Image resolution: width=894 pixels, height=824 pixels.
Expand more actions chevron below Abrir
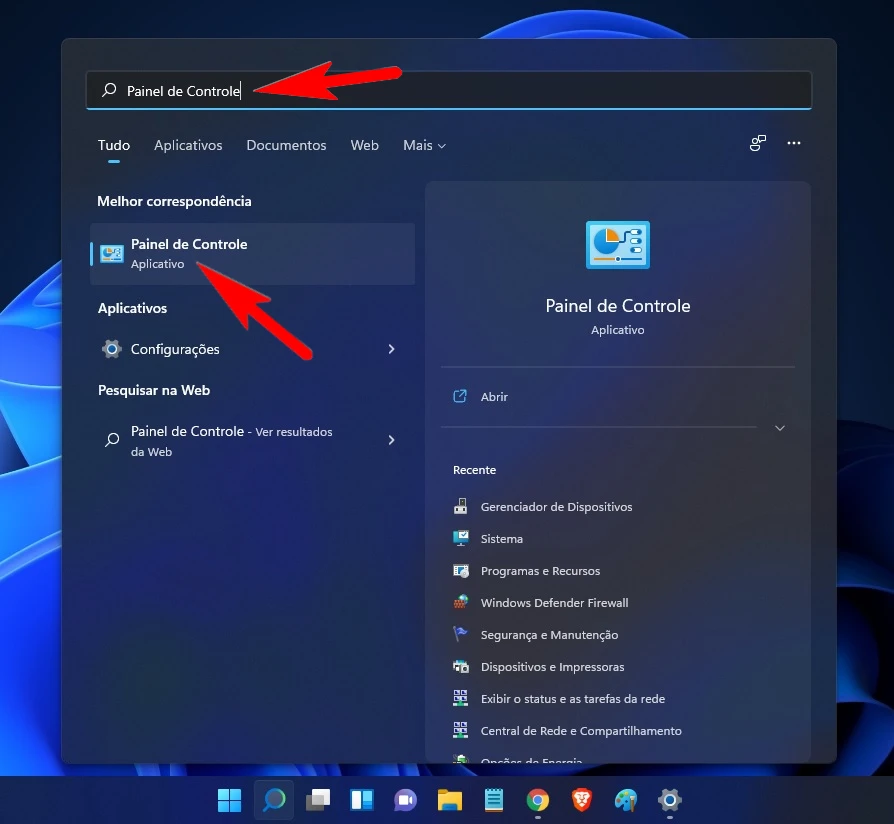[x=780, y=428]
